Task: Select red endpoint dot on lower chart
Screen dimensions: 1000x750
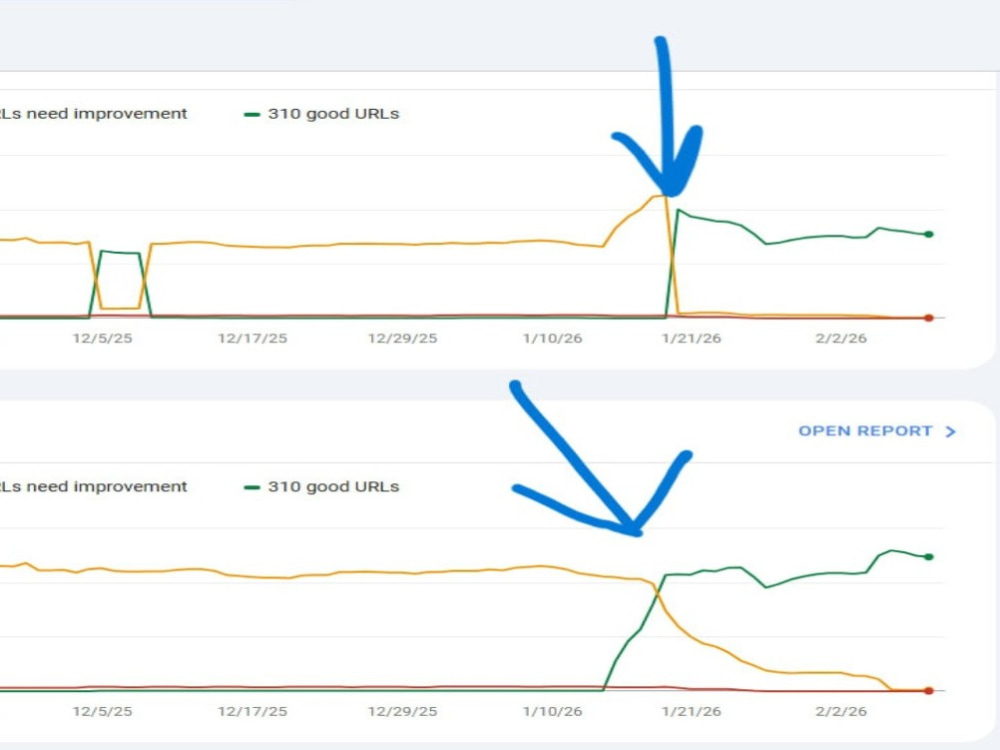Action: 929,691
